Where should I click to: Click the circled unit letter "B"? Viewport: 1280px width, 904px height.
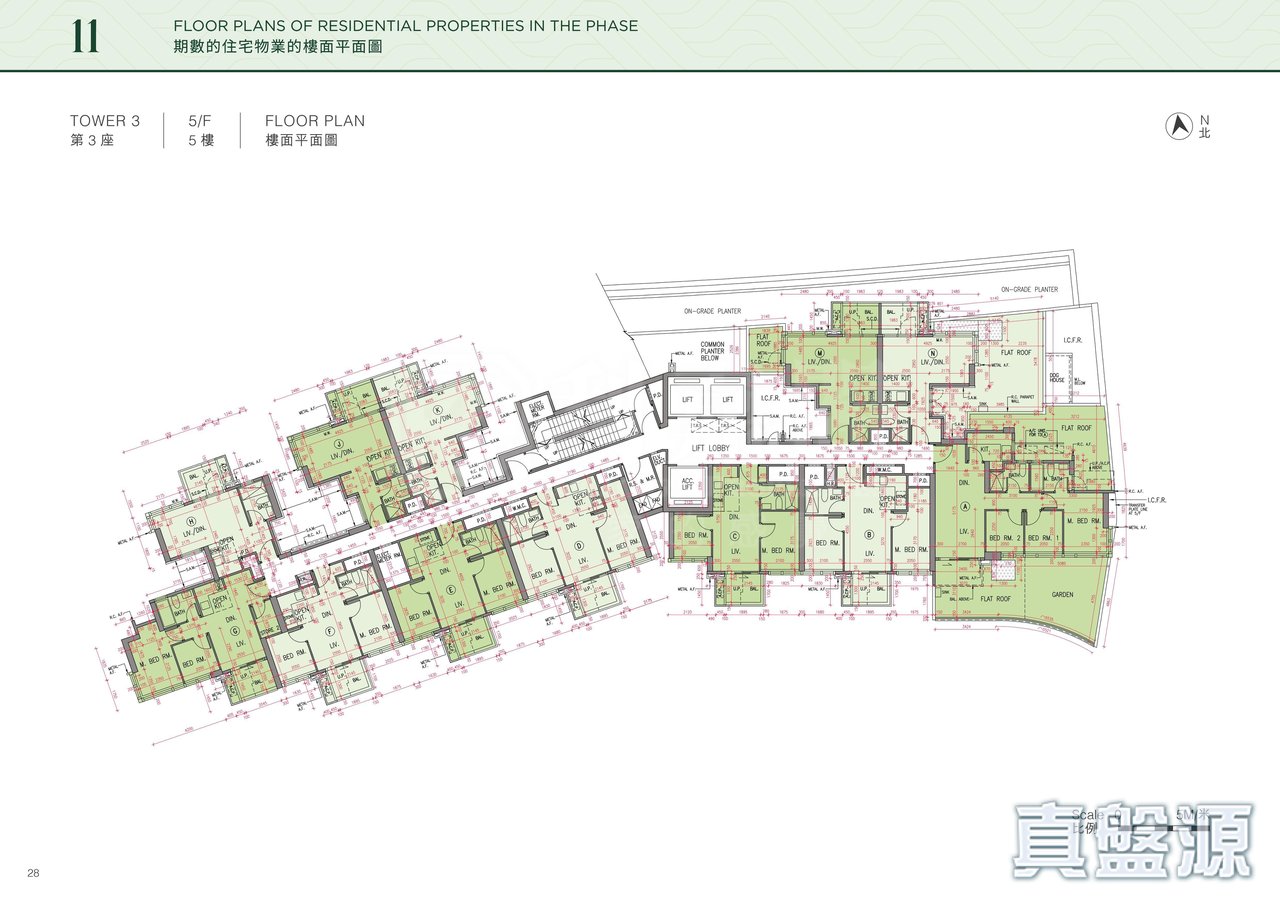pos(869,535)
